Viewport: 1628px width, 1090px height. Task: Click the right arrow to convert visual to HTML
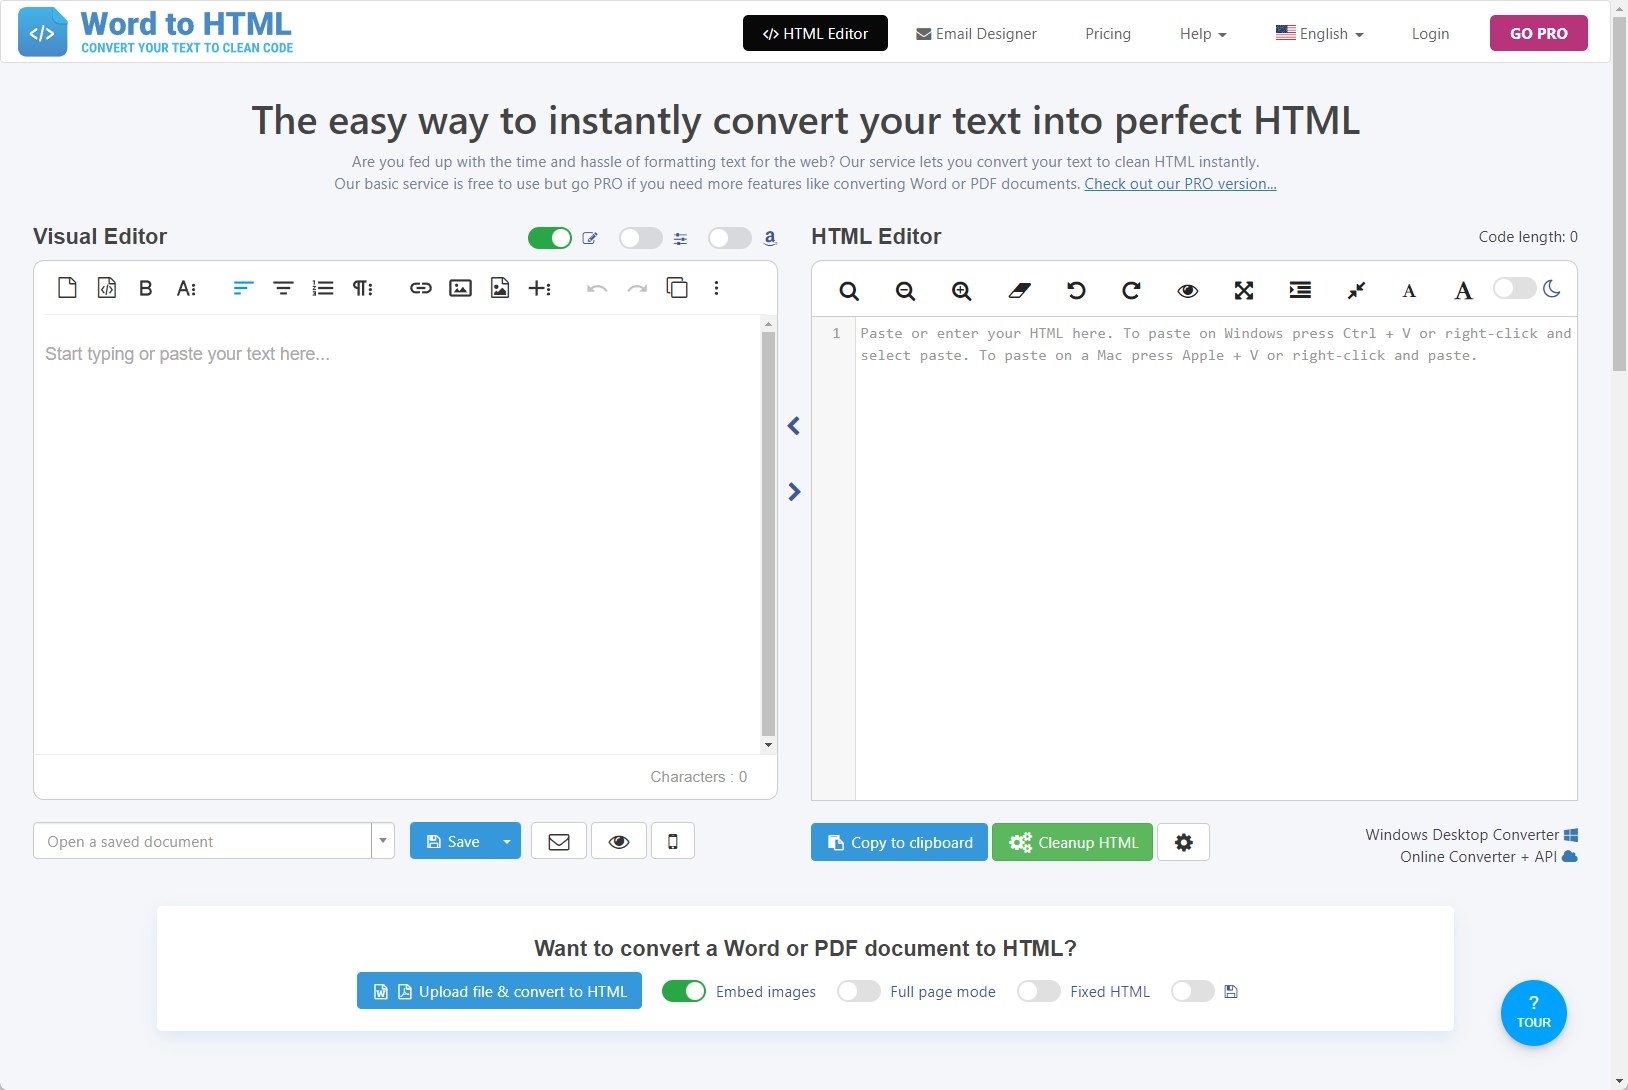pos(794,492)
